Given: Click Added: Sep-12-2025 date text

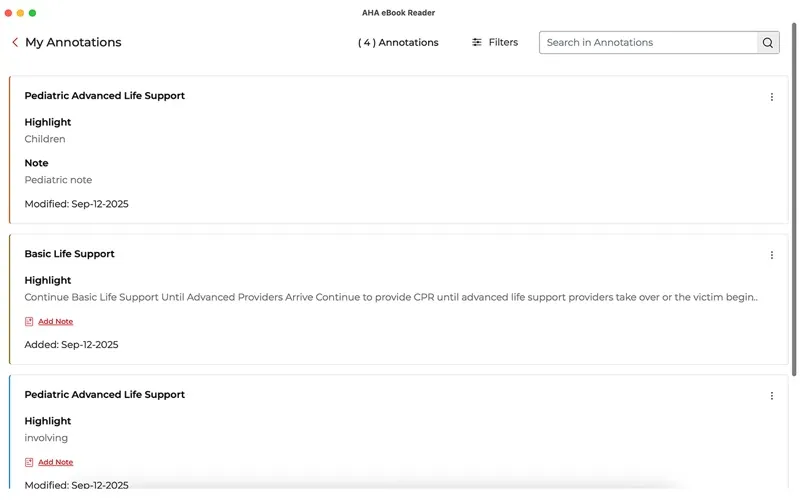Looking at the screenshot, I should pyautogui.click(x=71, y=345).
